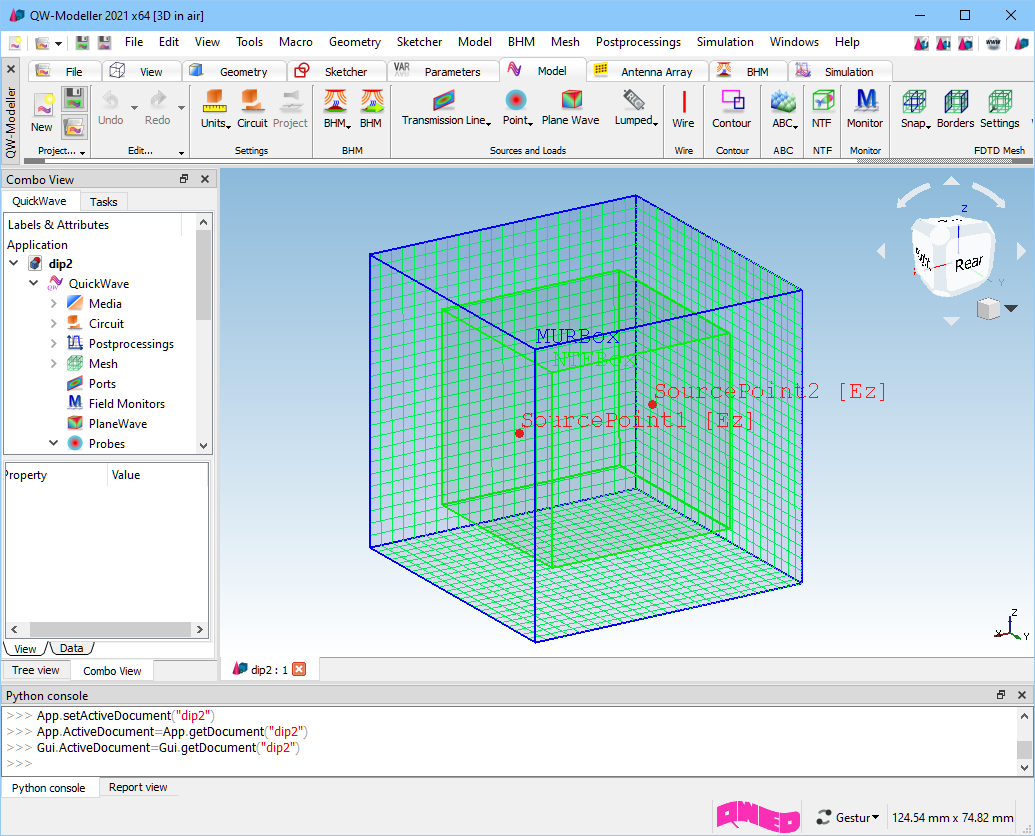Float the Python console panel
Viewport: 1035px width, 836px height.
tap(1001, 695)
